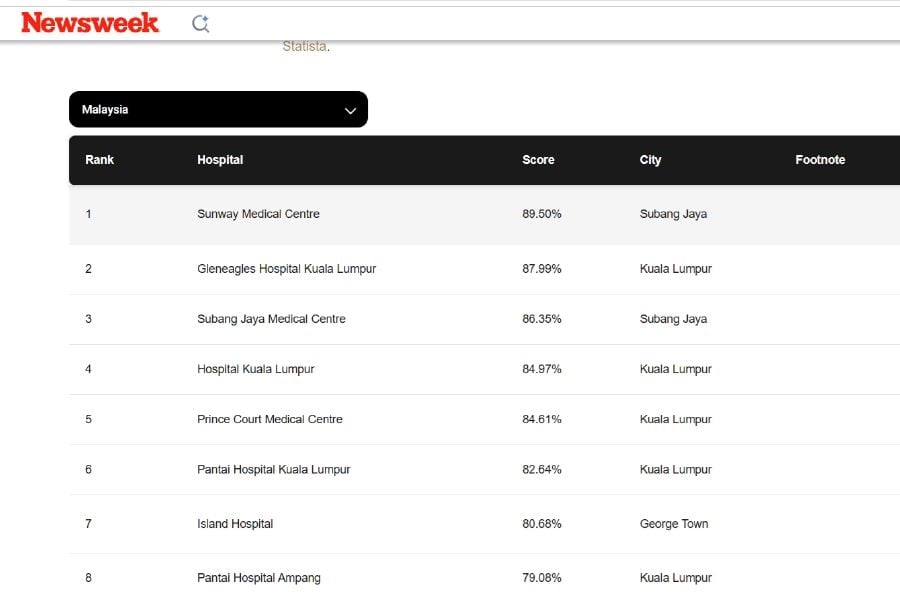Click rank number 1 cell
Image resolution: width=900 pixels, height=599 pixels.
[x=88, y=213]
